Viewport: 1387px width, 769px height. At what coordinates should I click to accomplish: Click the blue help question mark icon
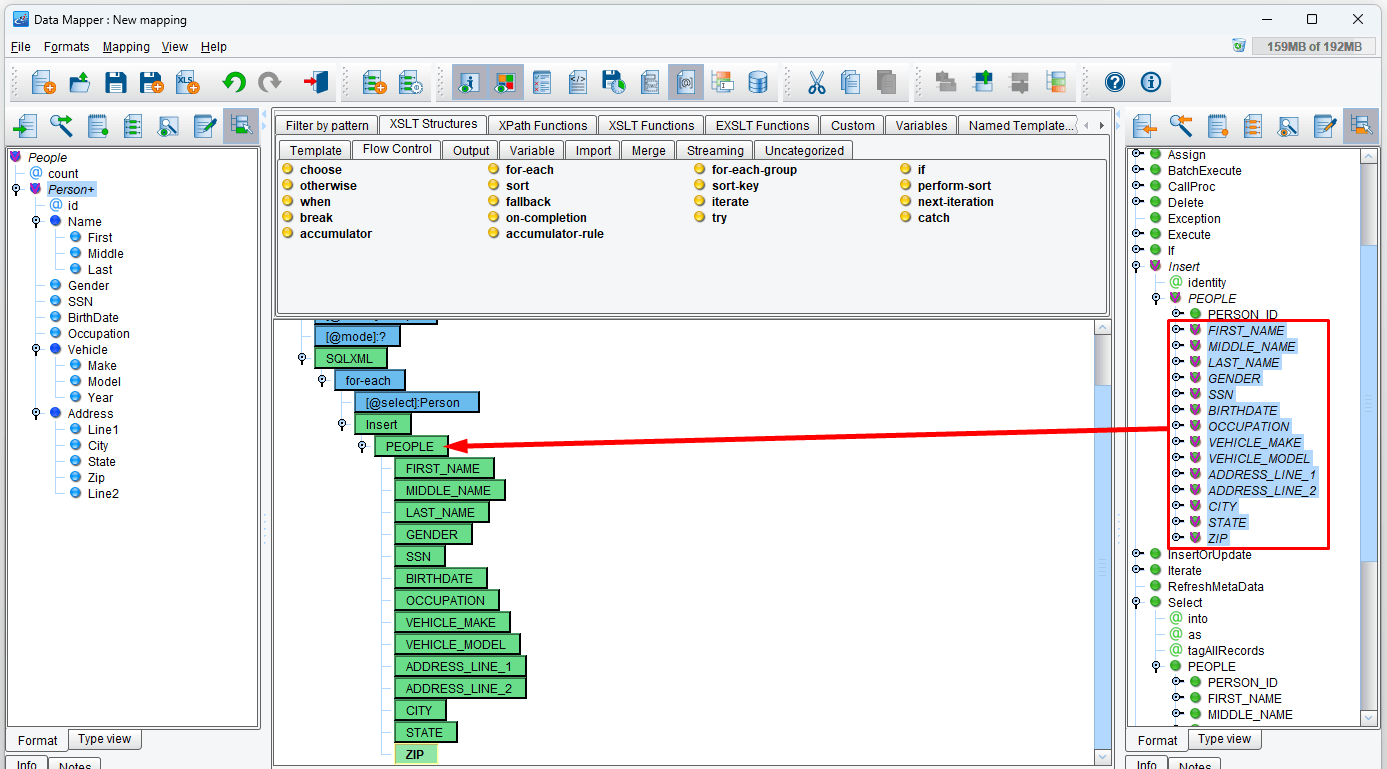(1115, 82)
